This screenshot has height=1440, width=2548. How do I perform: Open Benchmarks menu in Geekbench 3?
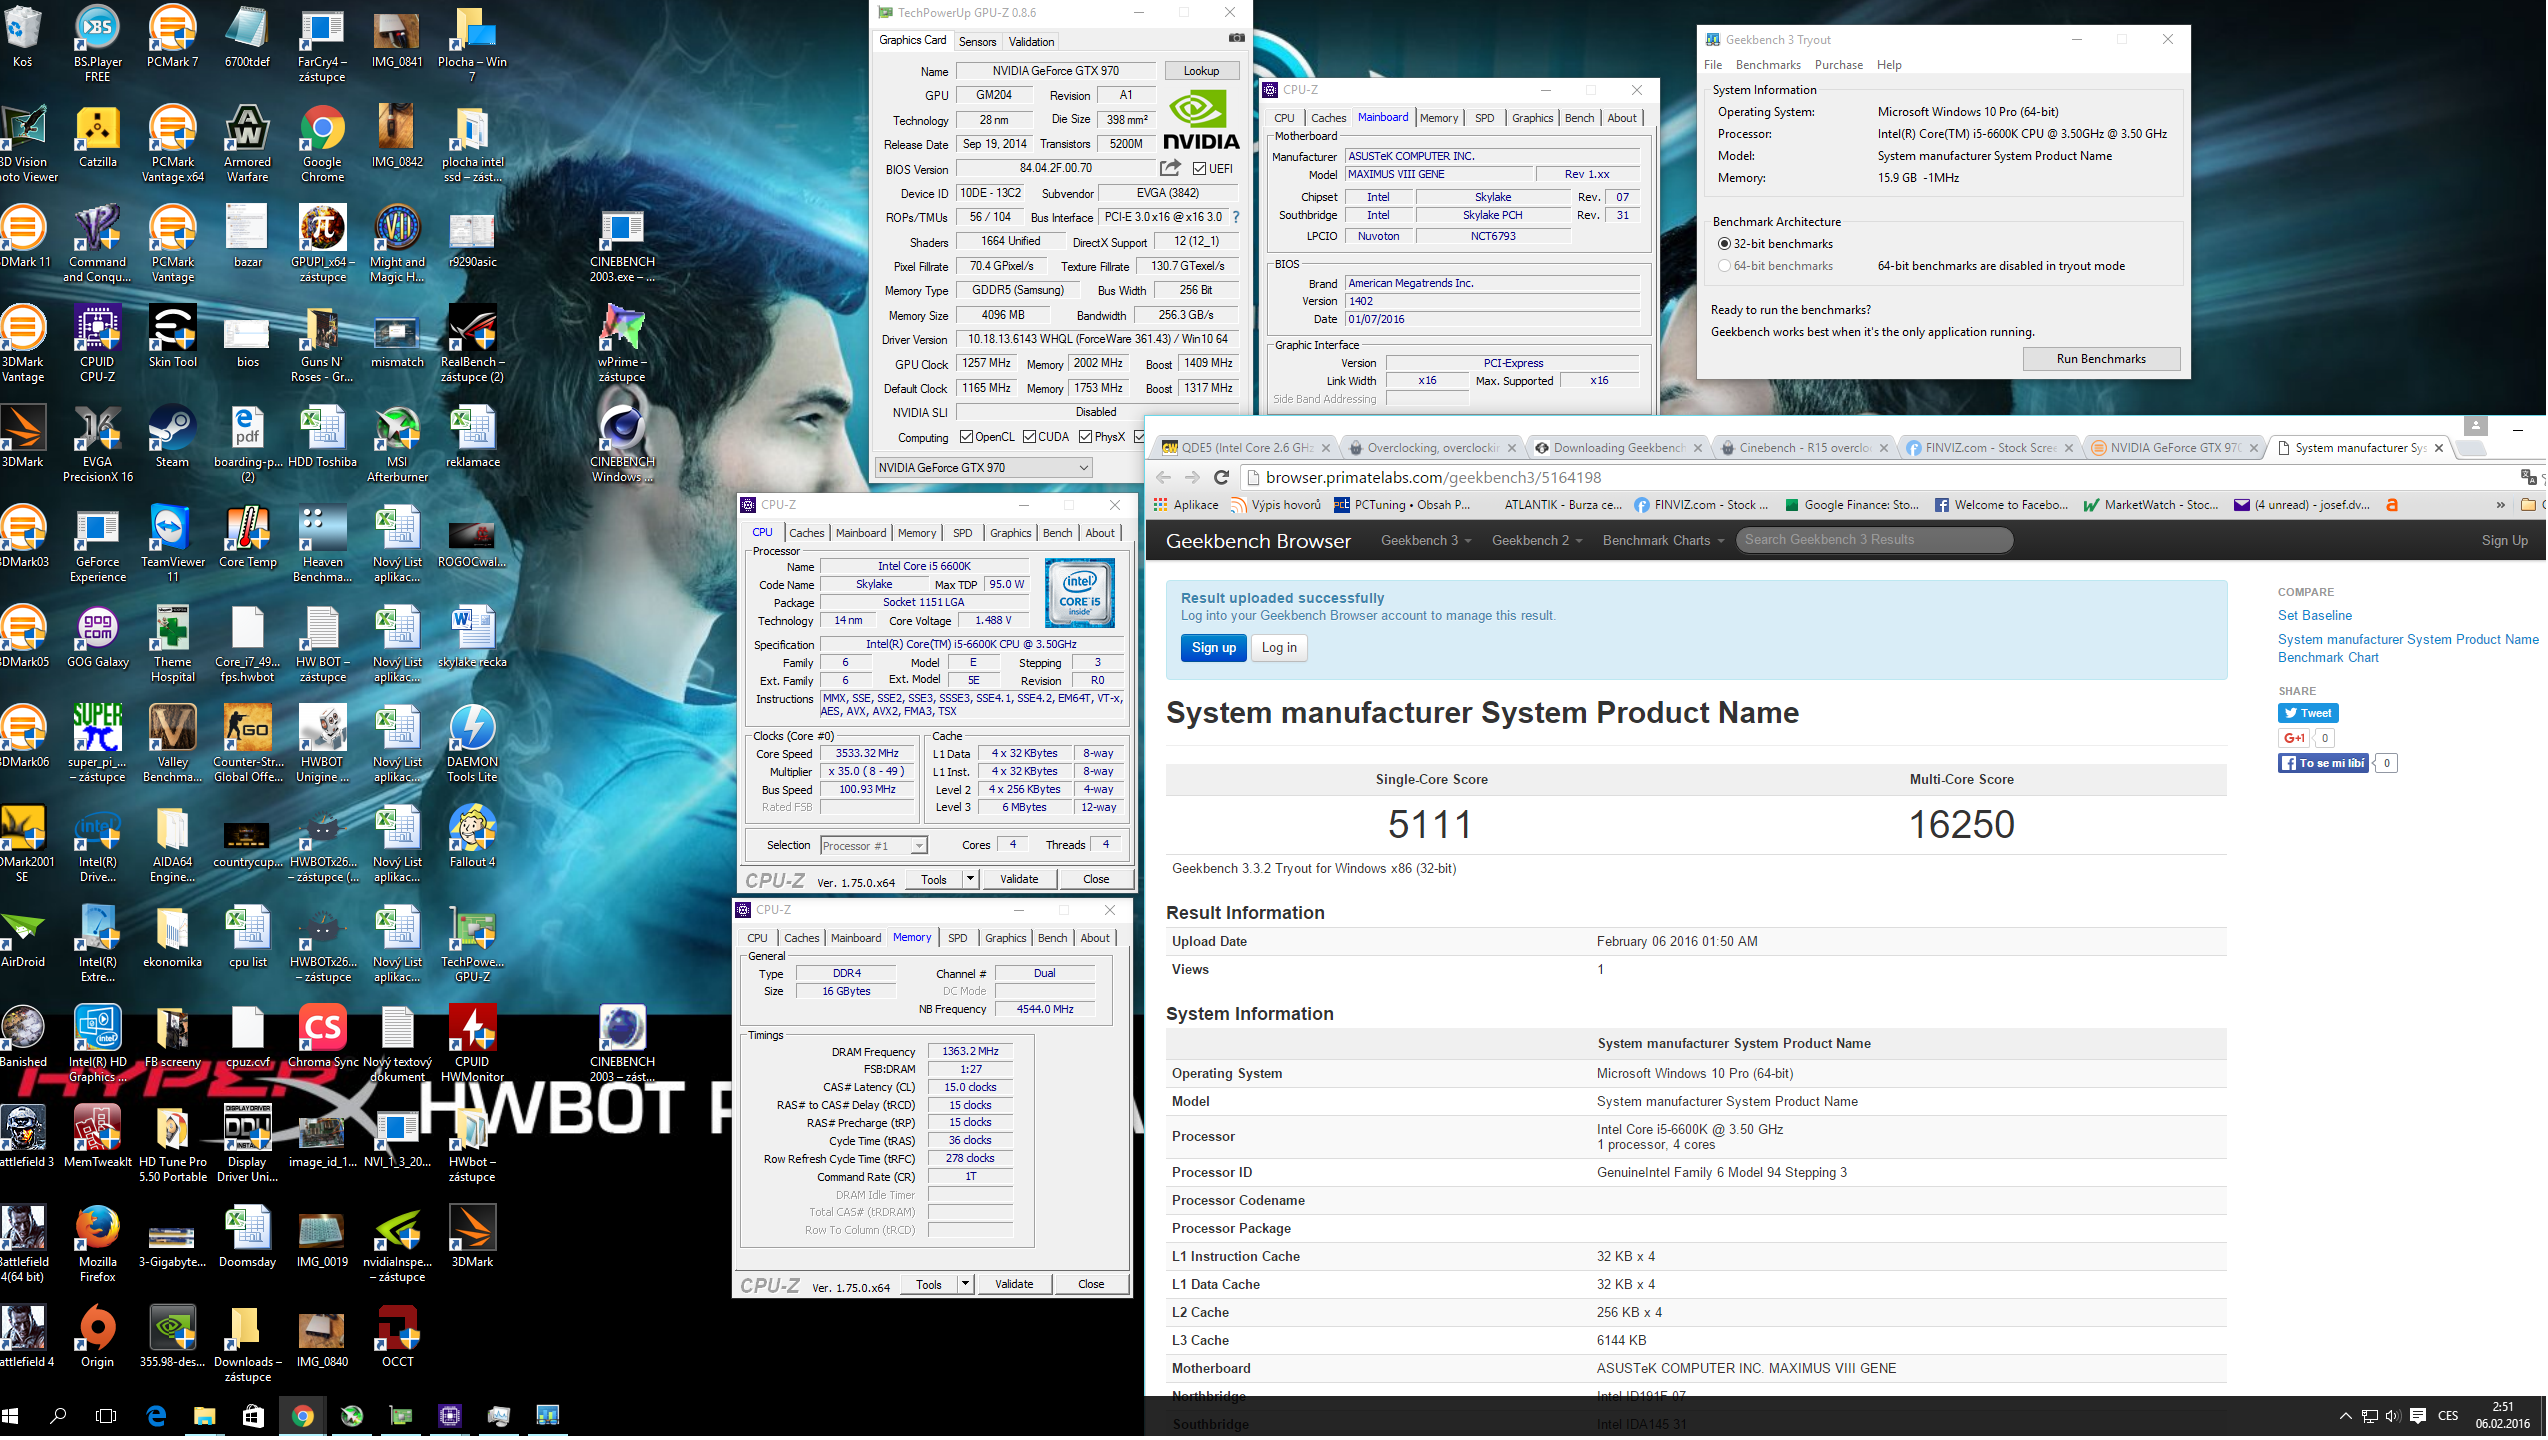pyautogui.click(x=1768, y=65)
